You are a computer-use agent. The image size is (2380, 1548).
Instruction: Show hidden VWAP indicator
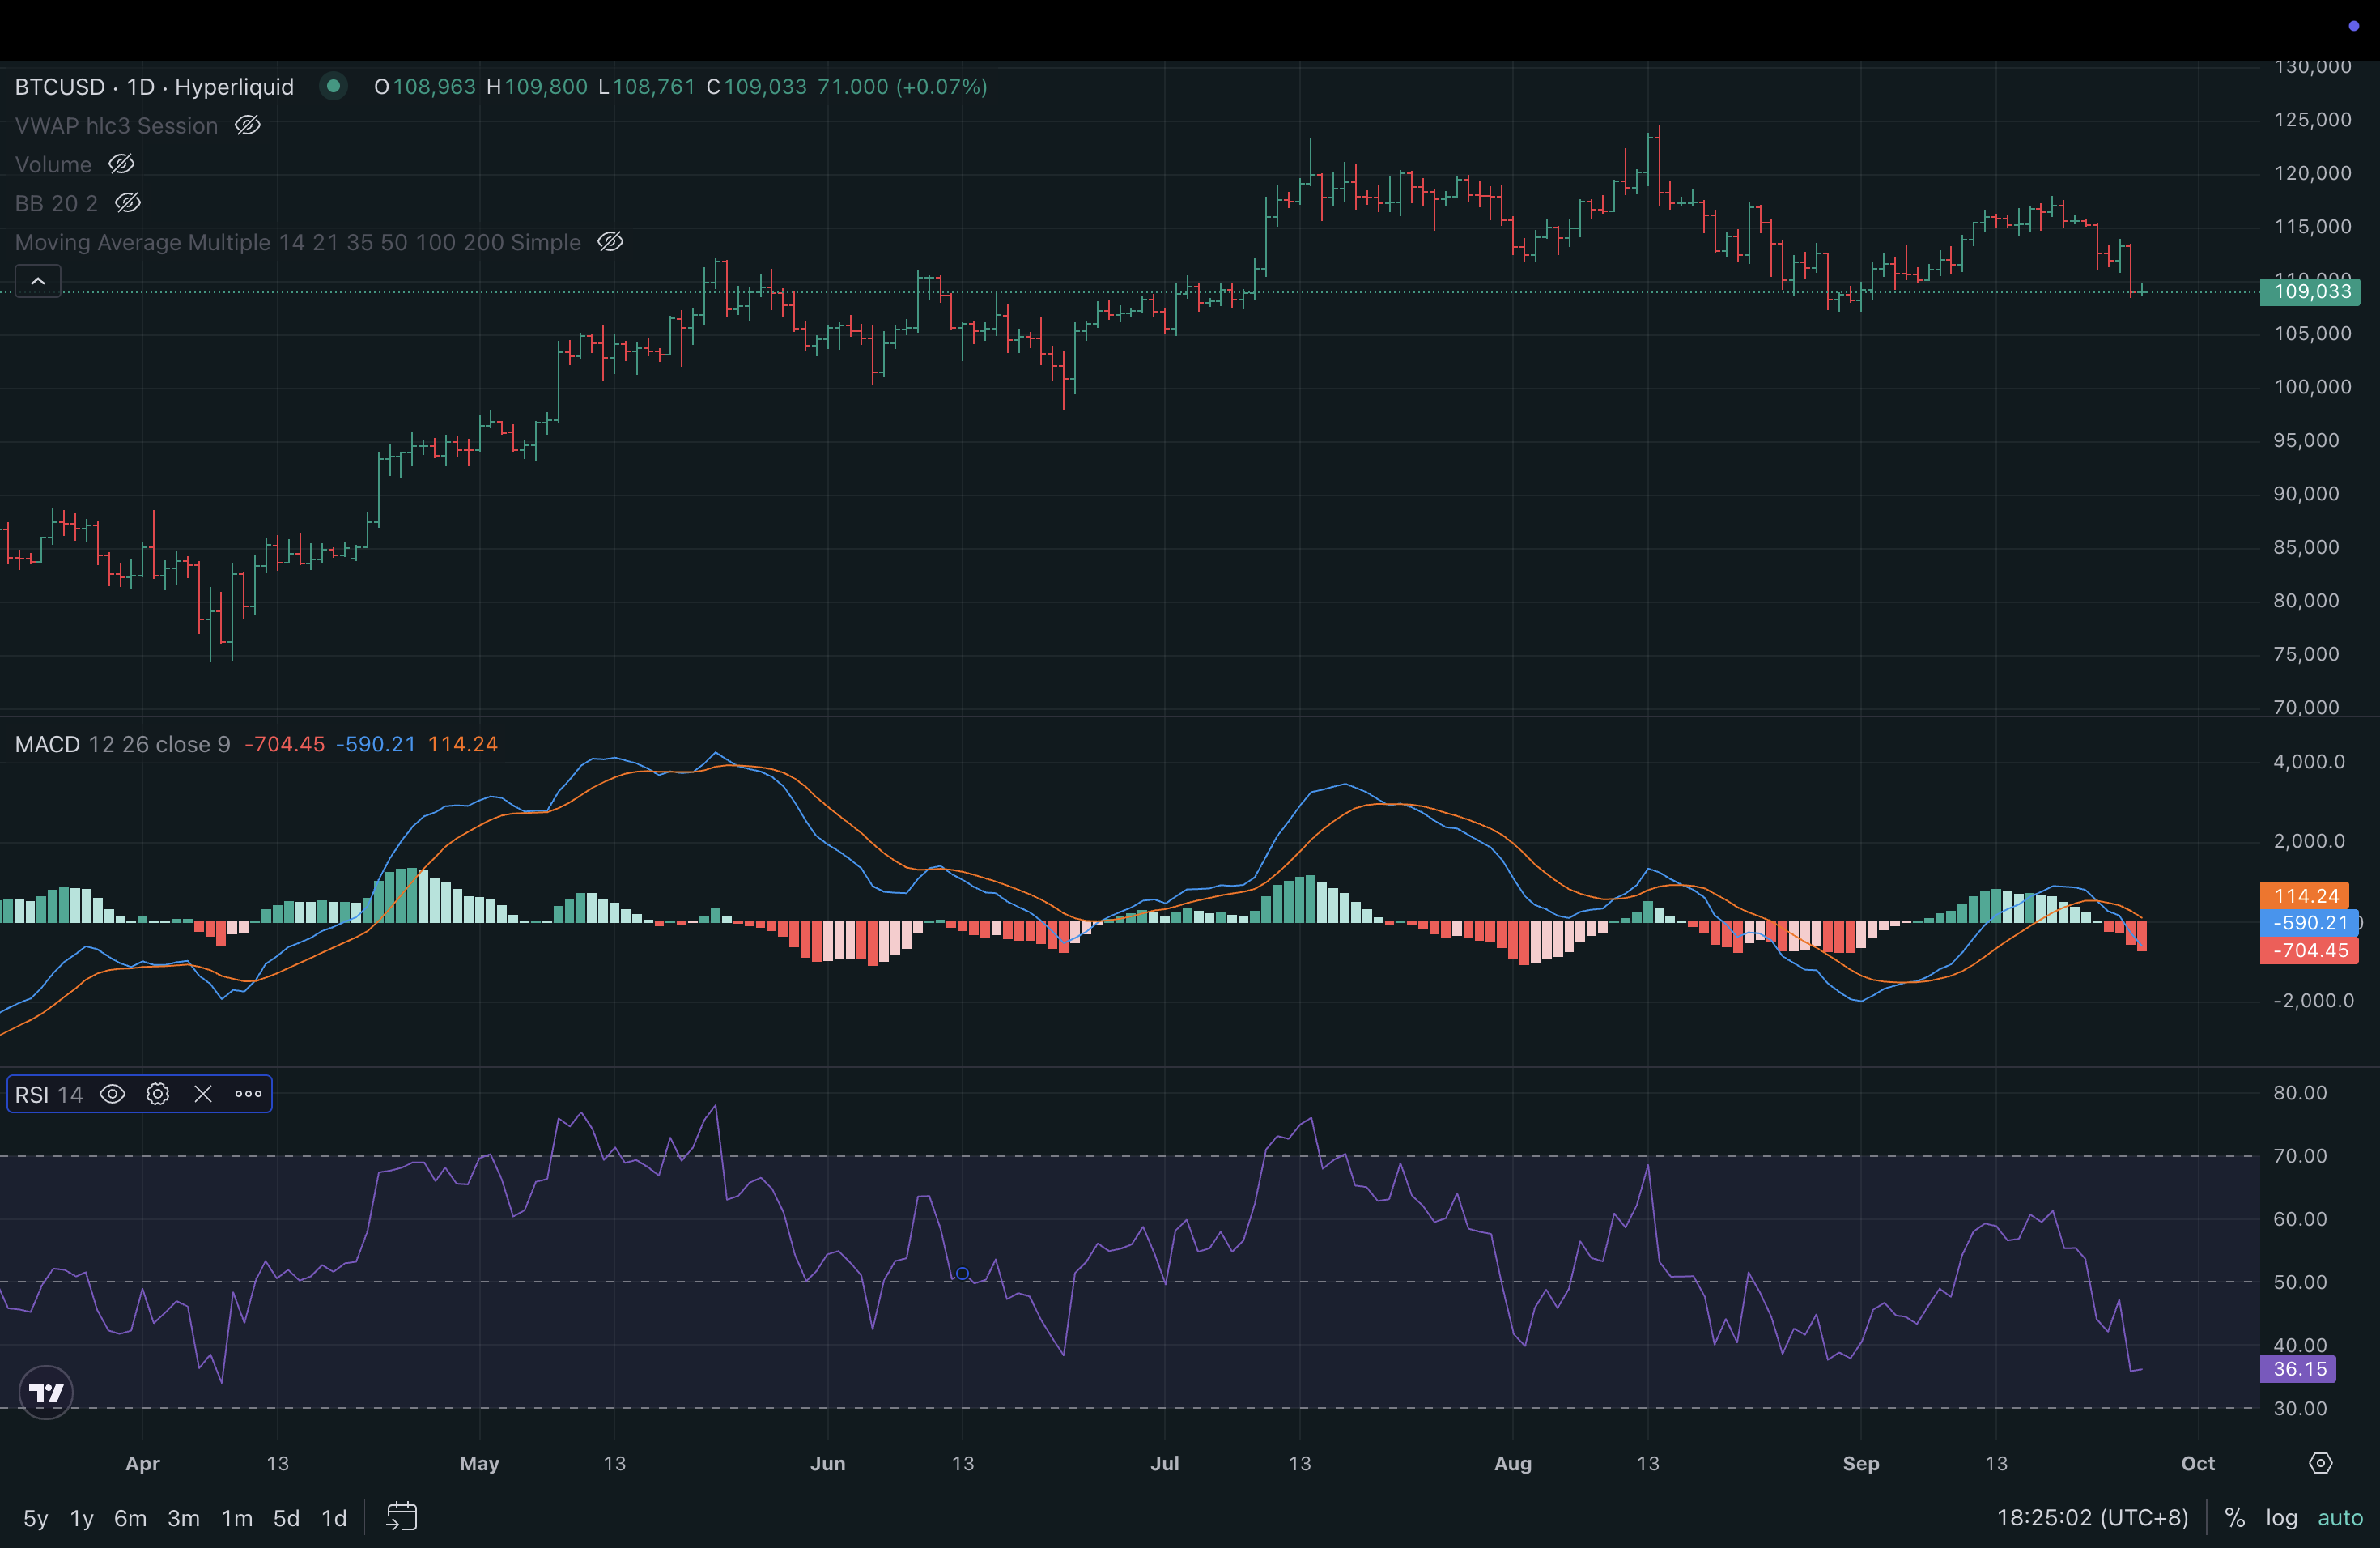247,126
